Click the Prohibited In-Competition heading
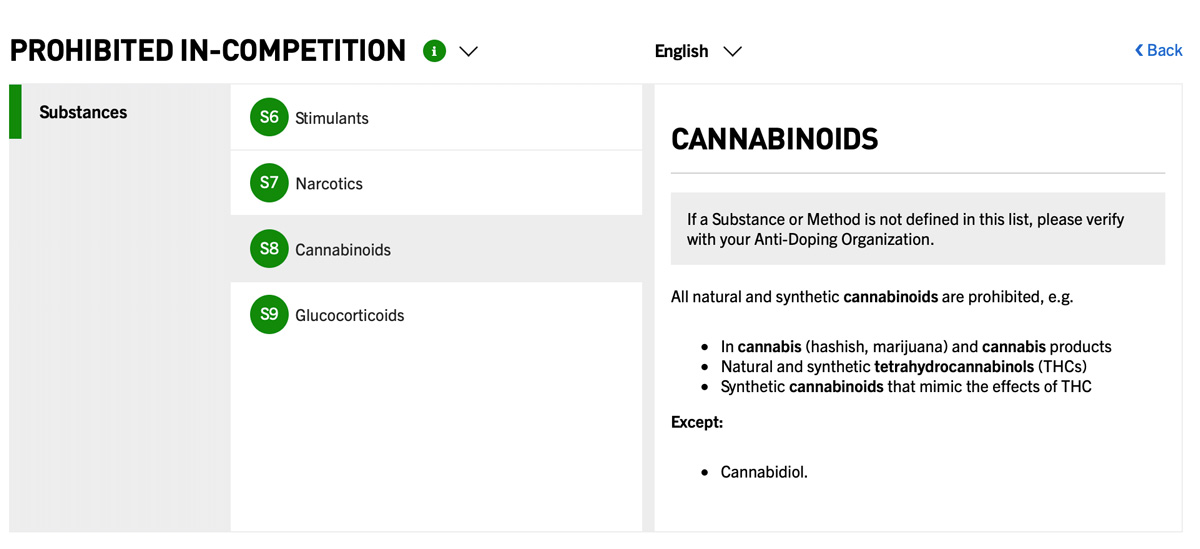Viewport: 1200px width, 549px height. pos(208,51)
